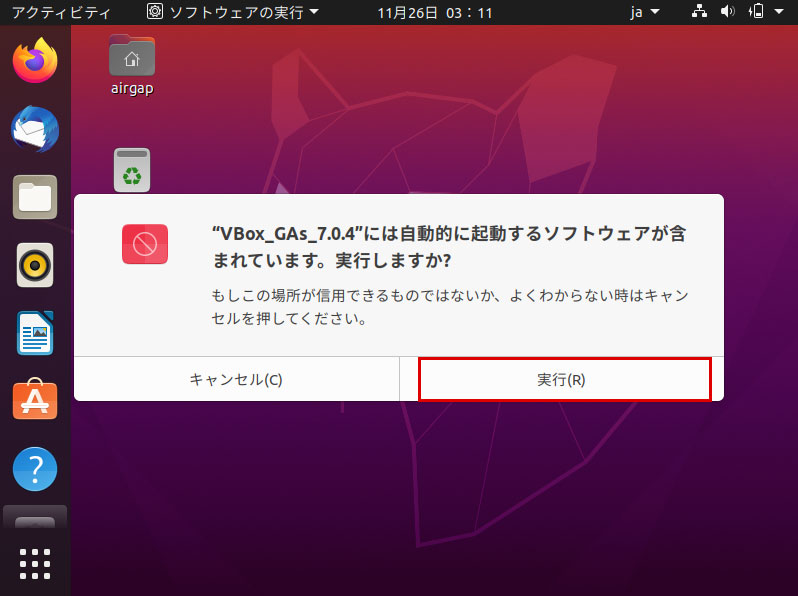Open the ja input source dropdown

click(644, 12)
